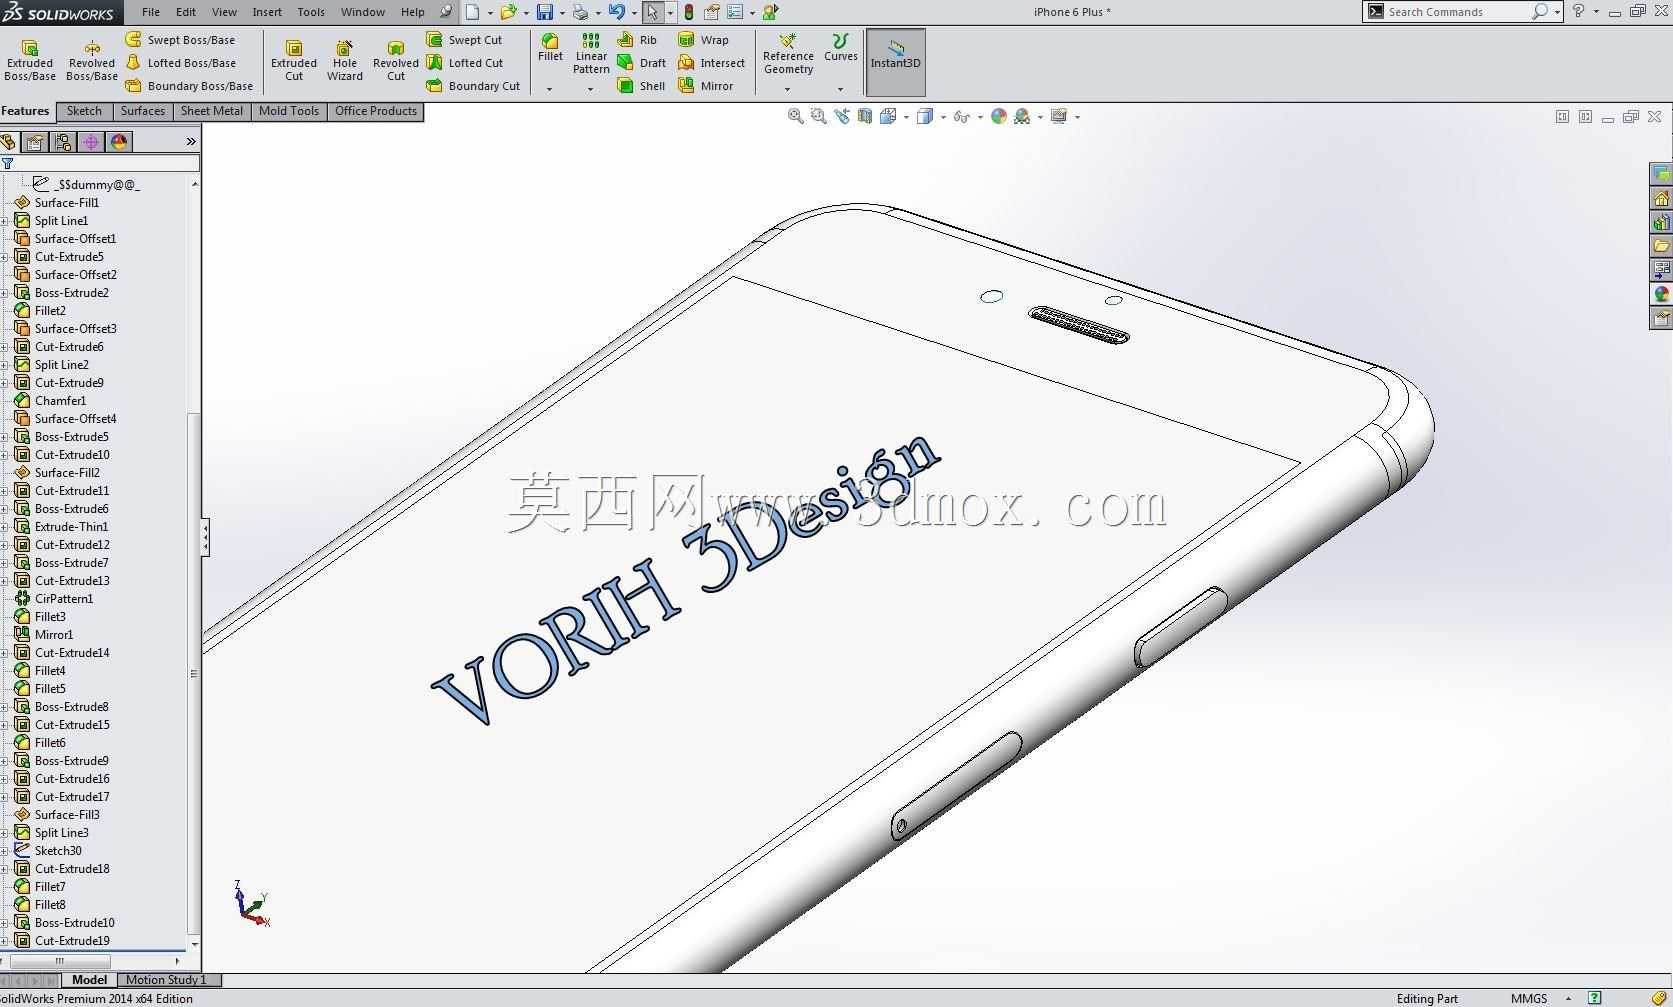Choose the Swept Boss/Base command

tap(181, 39)
